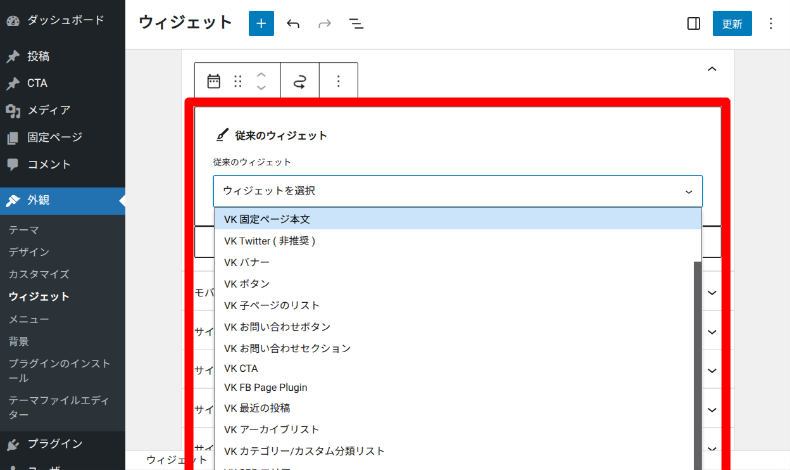790x470 pixels.
Task: Select VK アーカイブリスト option
Action: point(454,429)
